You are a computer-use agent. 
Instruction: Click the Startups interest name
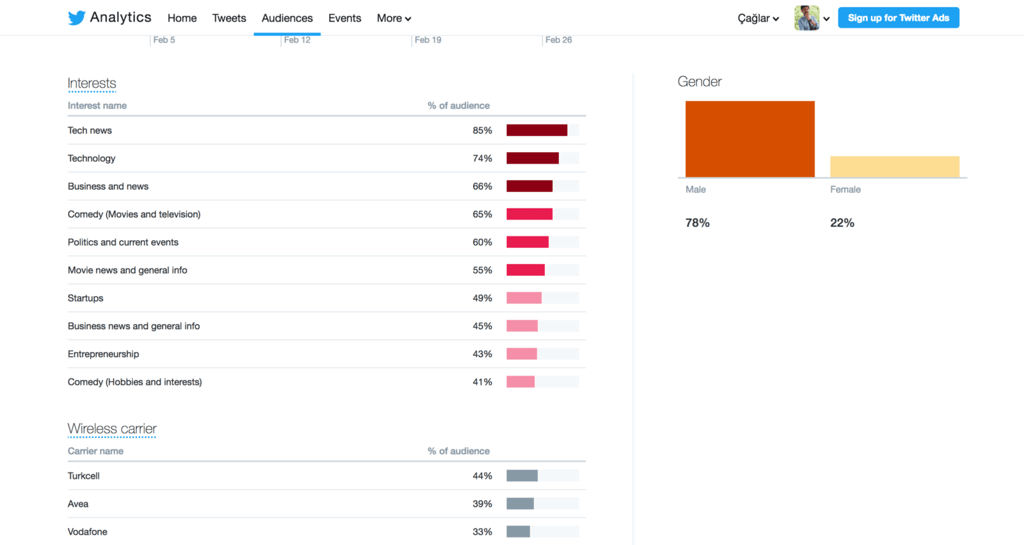pos(86,298)
